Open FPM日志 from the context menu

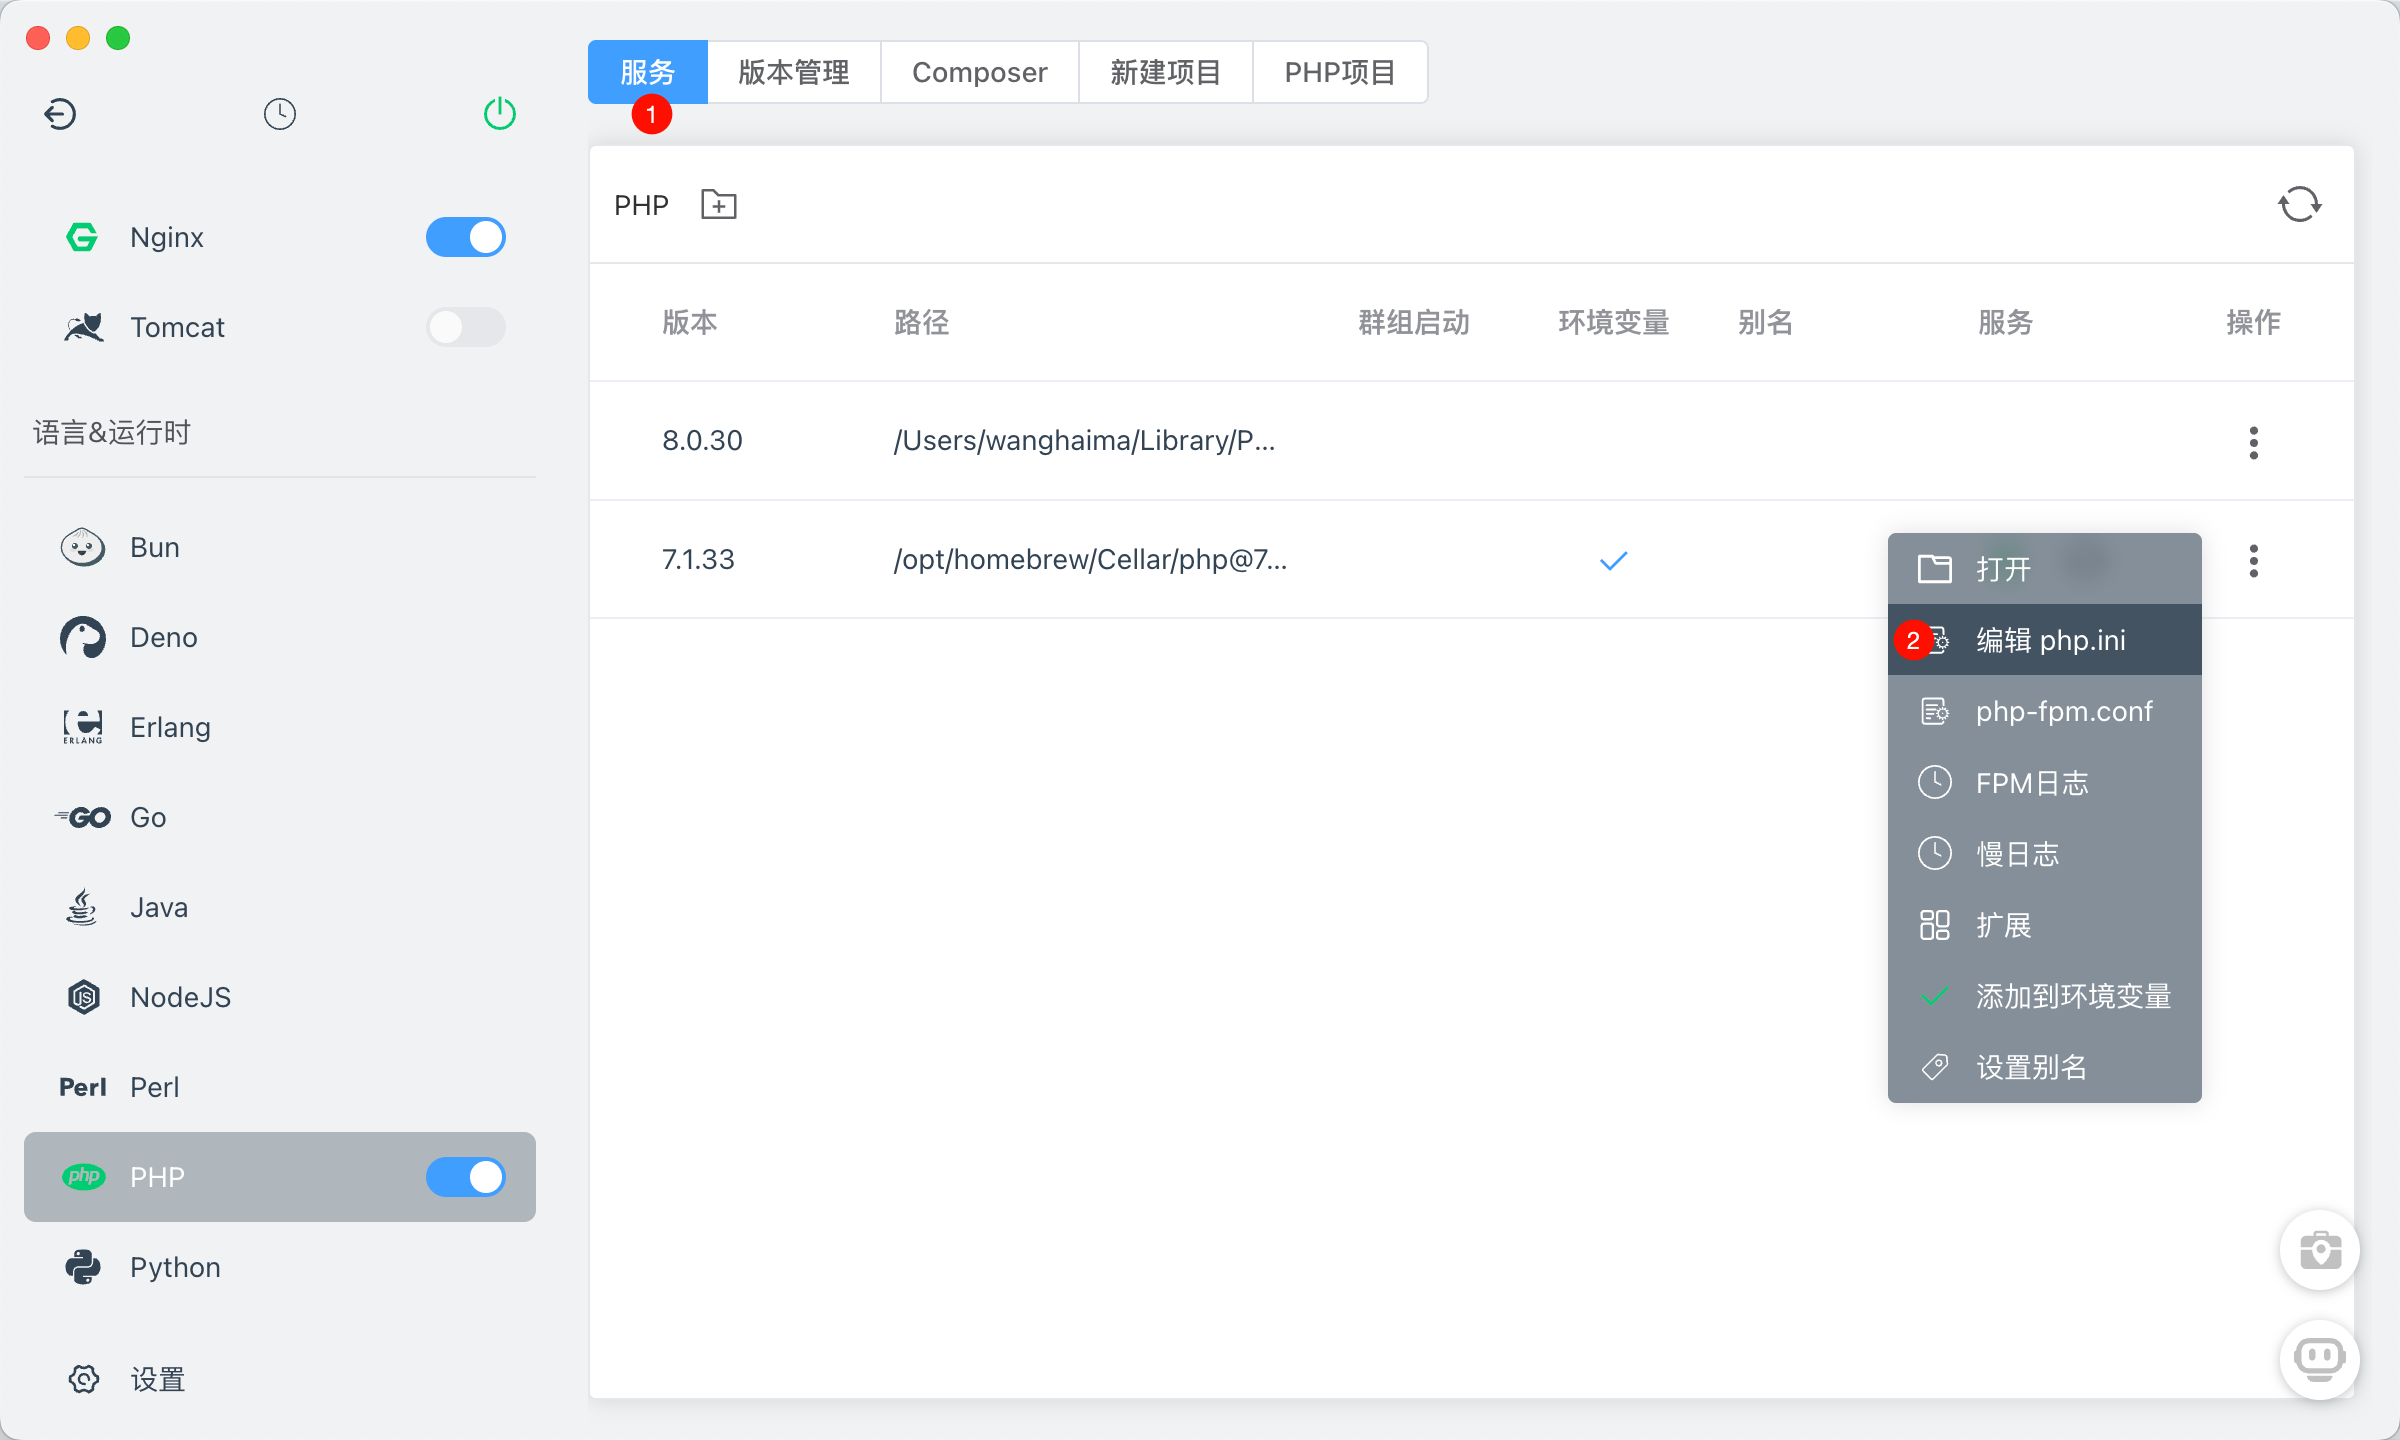2045,782
